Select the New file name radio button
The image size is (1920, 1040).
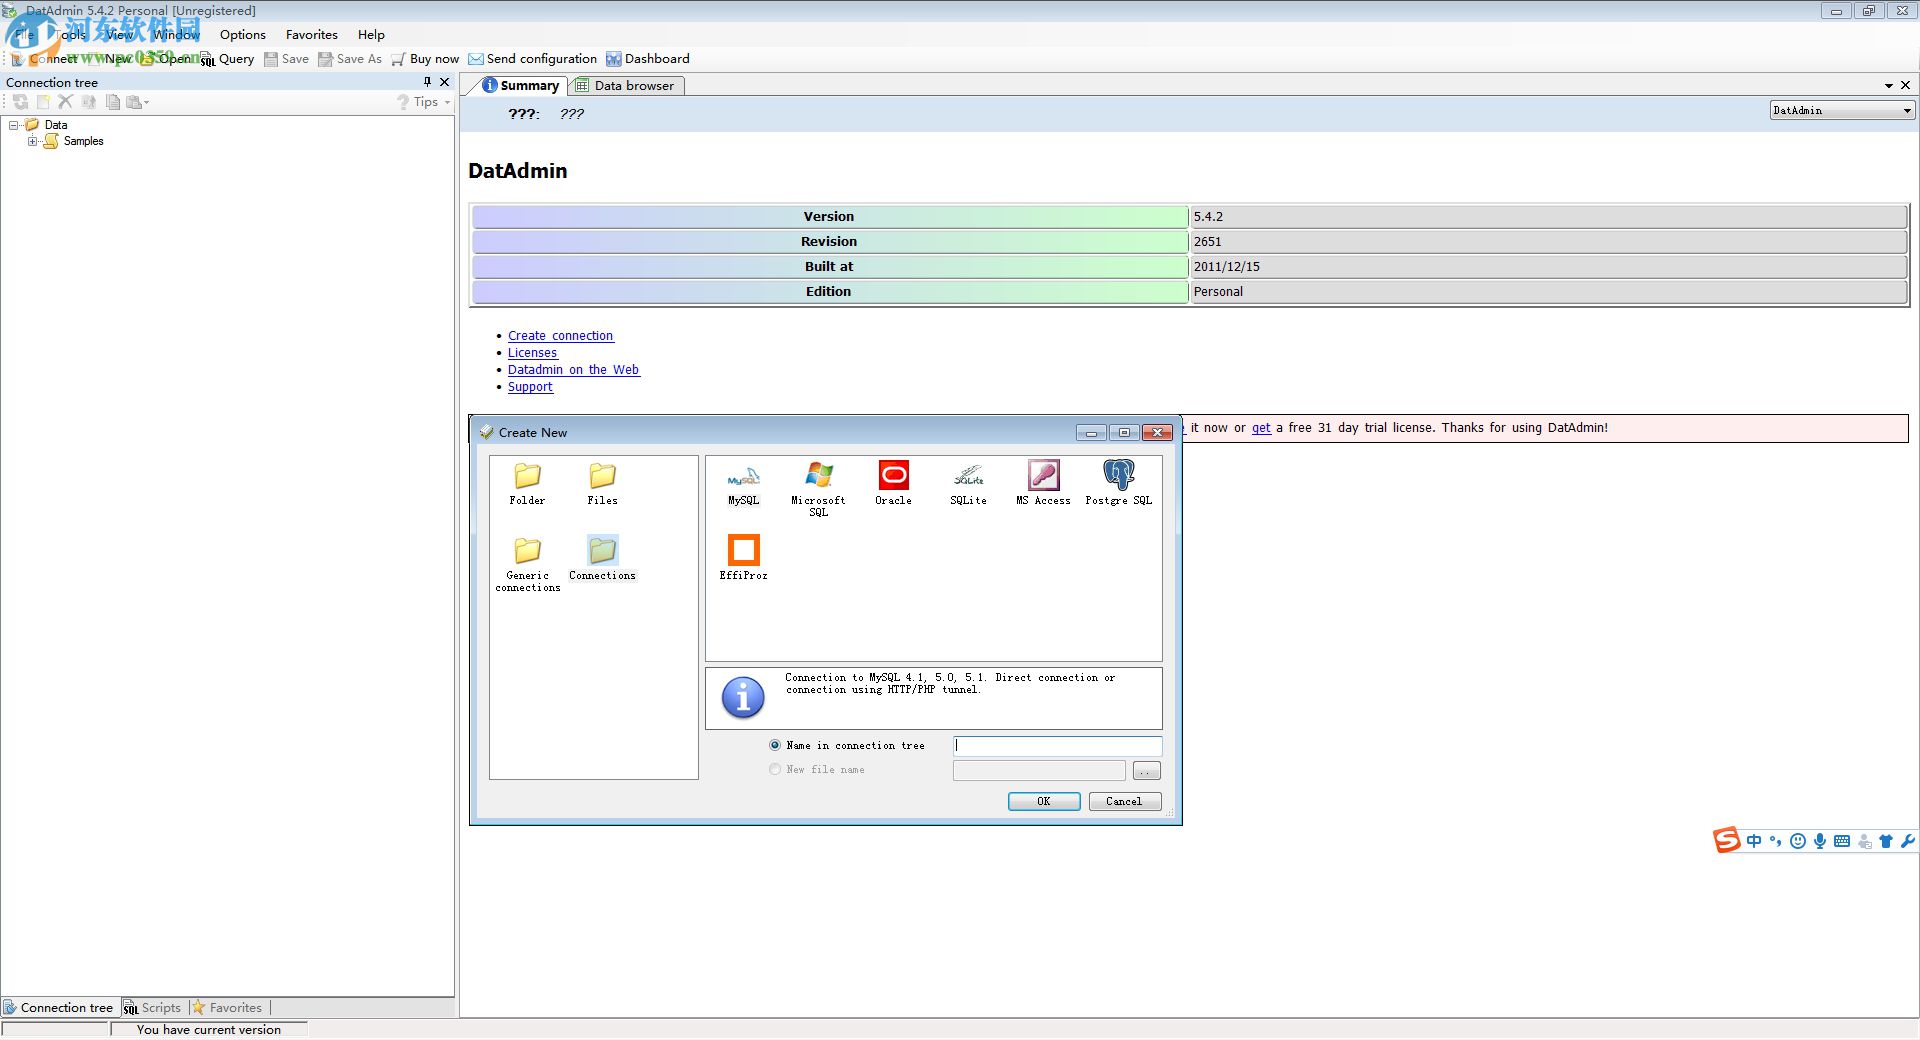coord(775,769)
